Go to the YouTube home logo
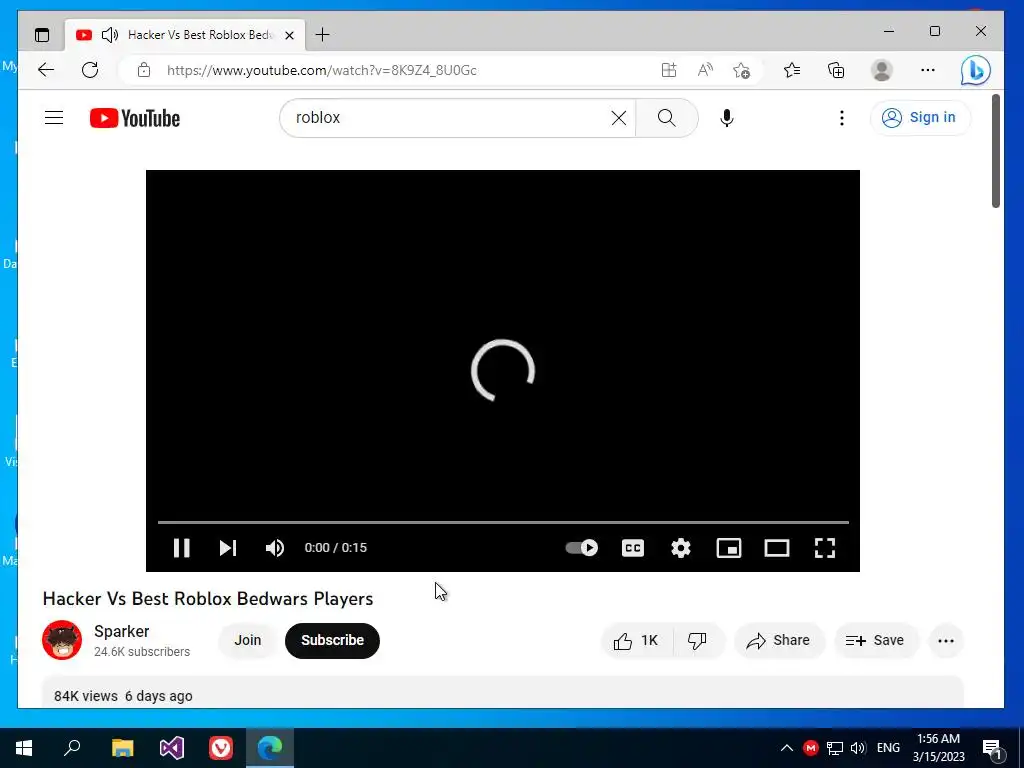This screenshot has height=768, width=1024. tap(135, 118)
